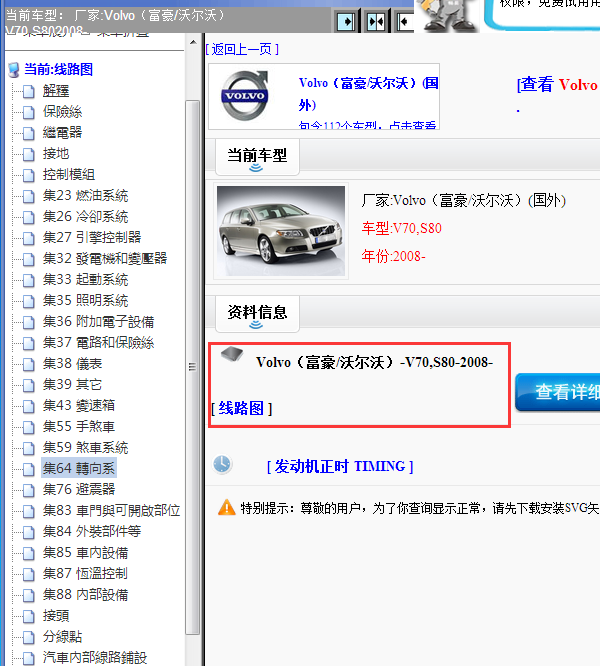Click the document icon next to 集87 恆溫控制
Image resolution: width=600 pixels, height=666 pixels.
28,574
